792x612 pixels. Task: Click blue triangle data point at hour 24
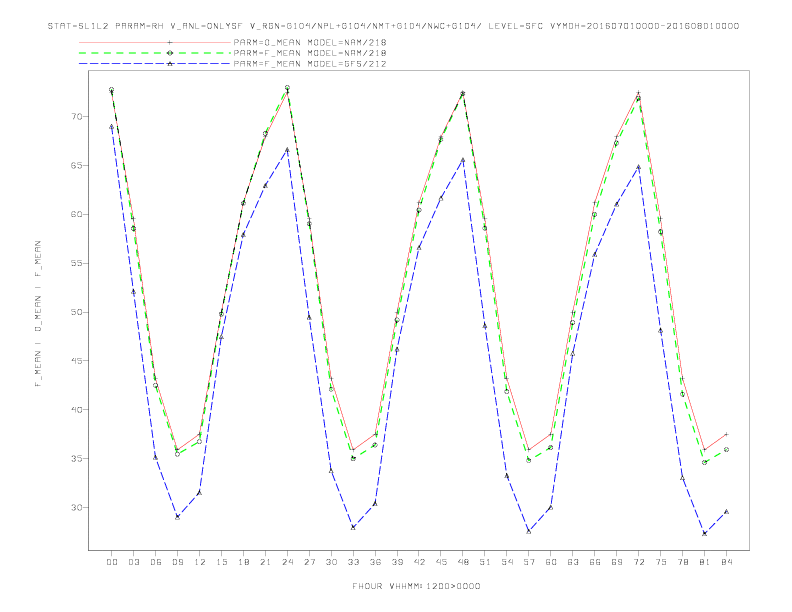pos(287,150)
